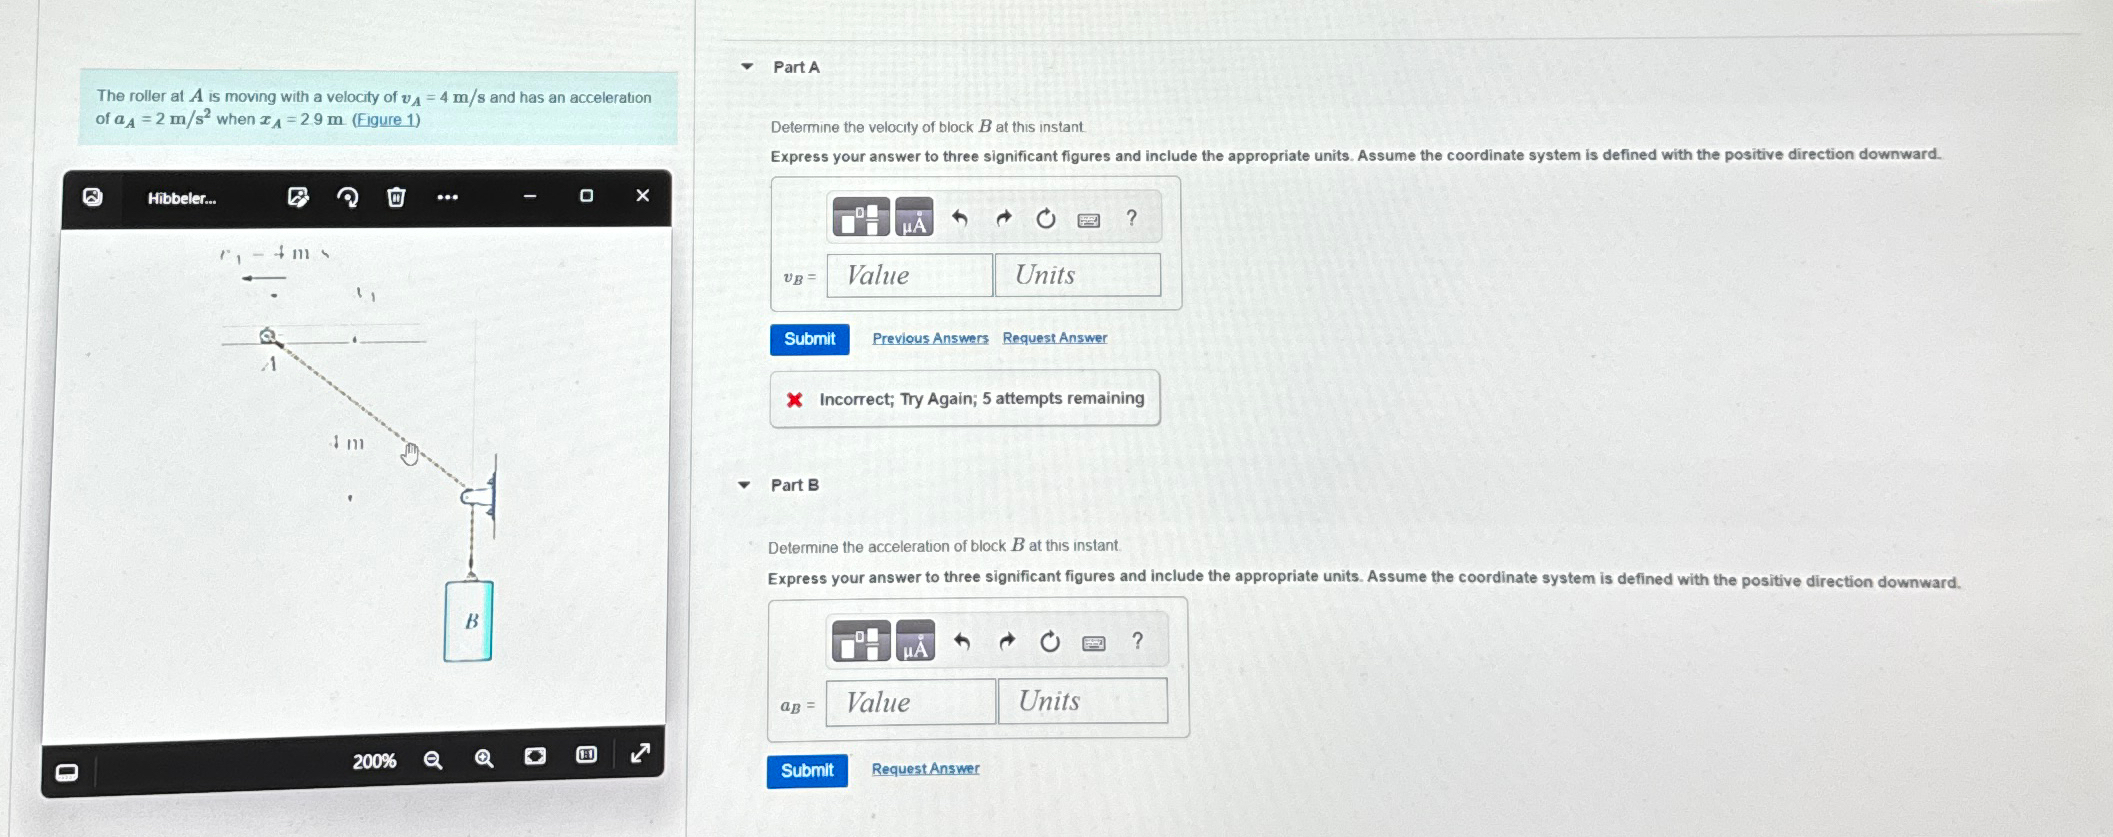Open the templates tool in Part B

860,642
